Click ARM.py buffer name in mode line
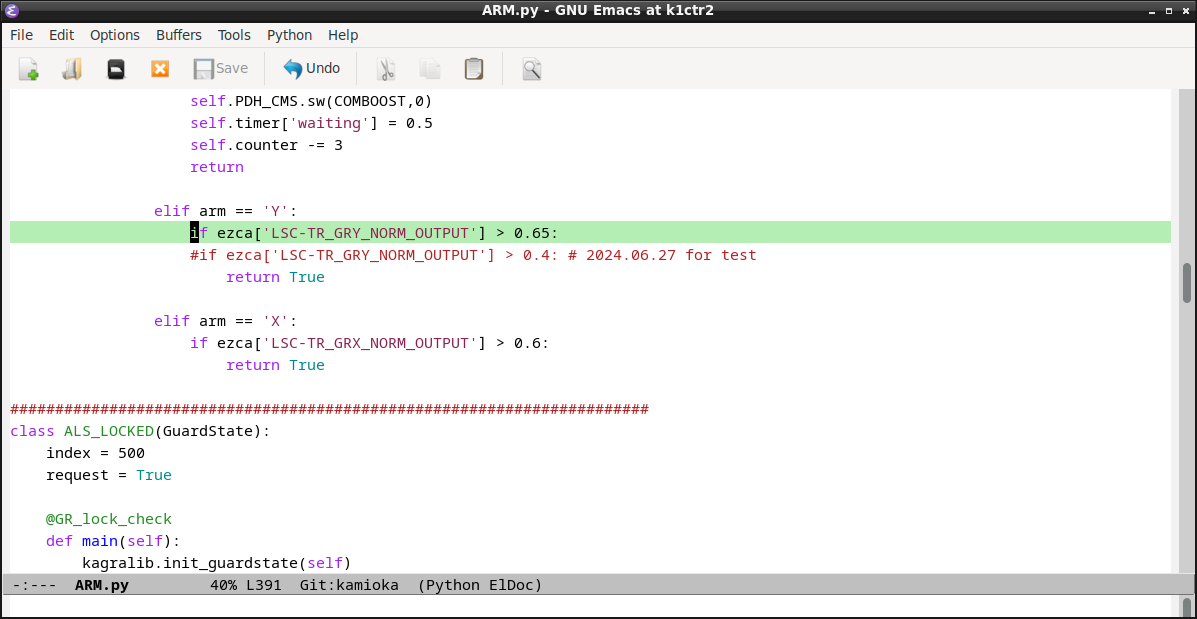The width and height of the screenshot is (1197, 619). (x=102, y=585)
